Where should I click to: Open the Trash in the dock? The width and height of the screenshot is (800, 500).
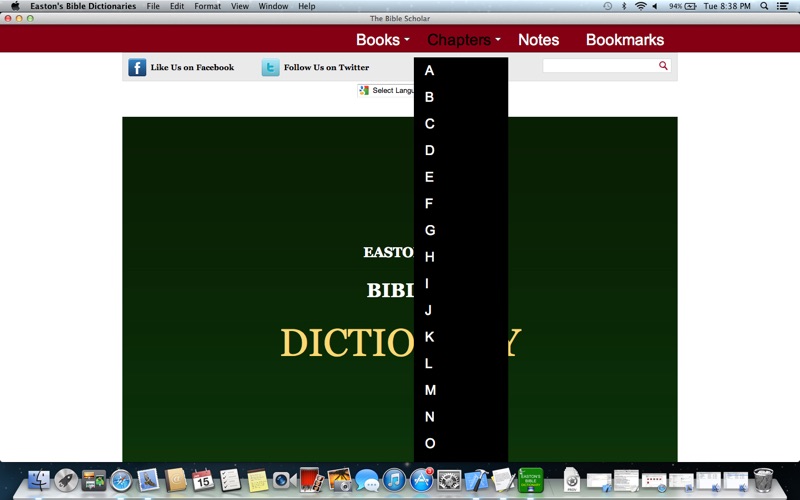tap(763, 481)
